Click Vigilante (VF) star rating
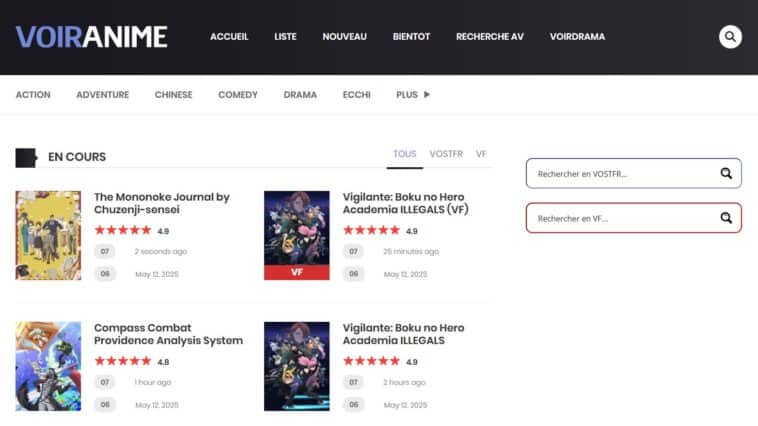Image resolution: width=758 pixels, height=426 pixels. tap(371, 230)
